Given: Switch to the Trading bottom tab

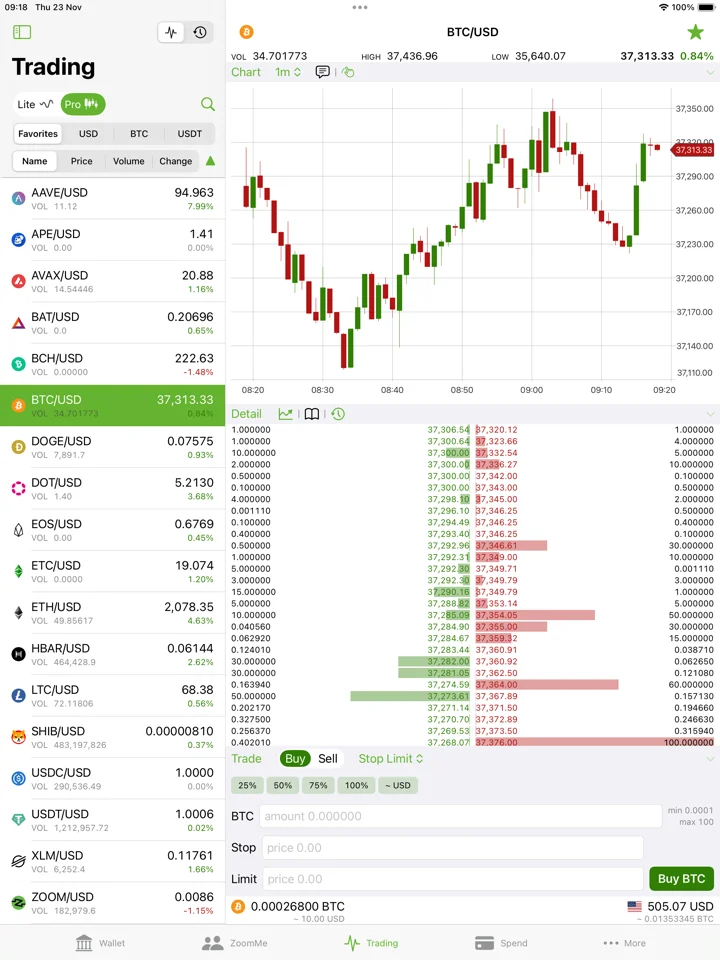Looking at the screenshot, I should click(371, 943).
